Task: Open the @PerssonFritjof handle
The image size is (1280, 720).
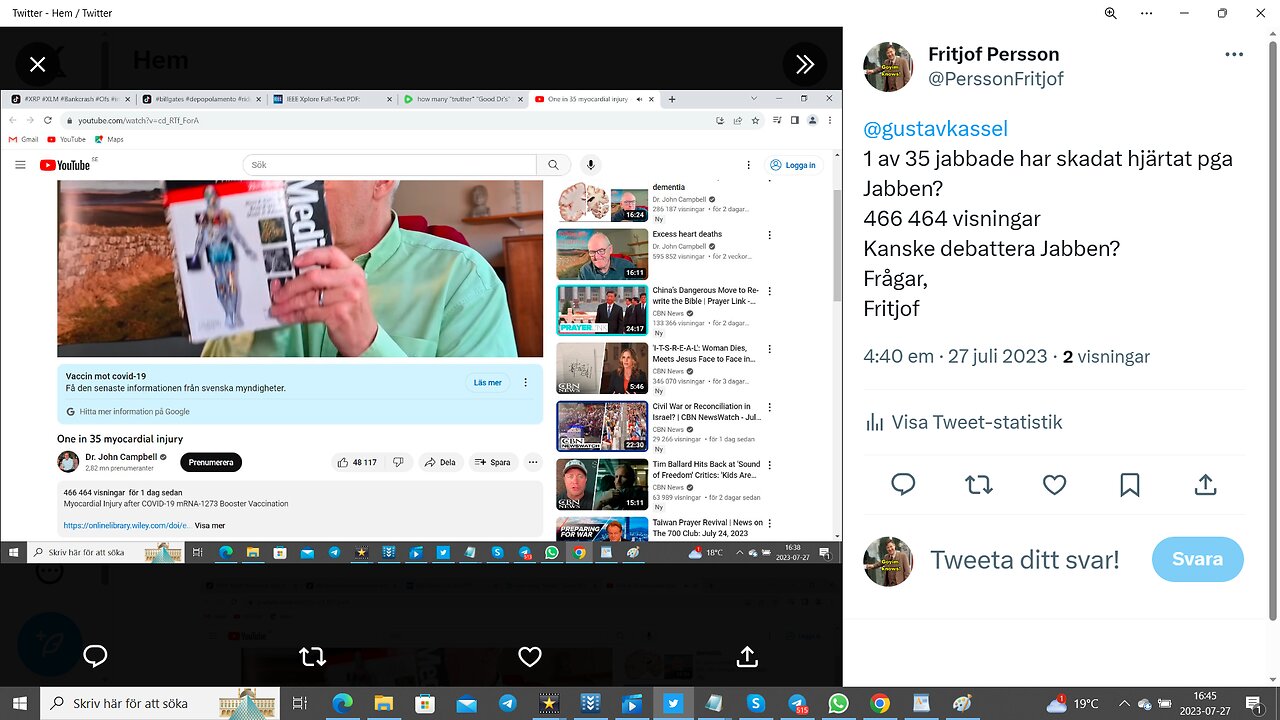Action: tap(996, 79)
